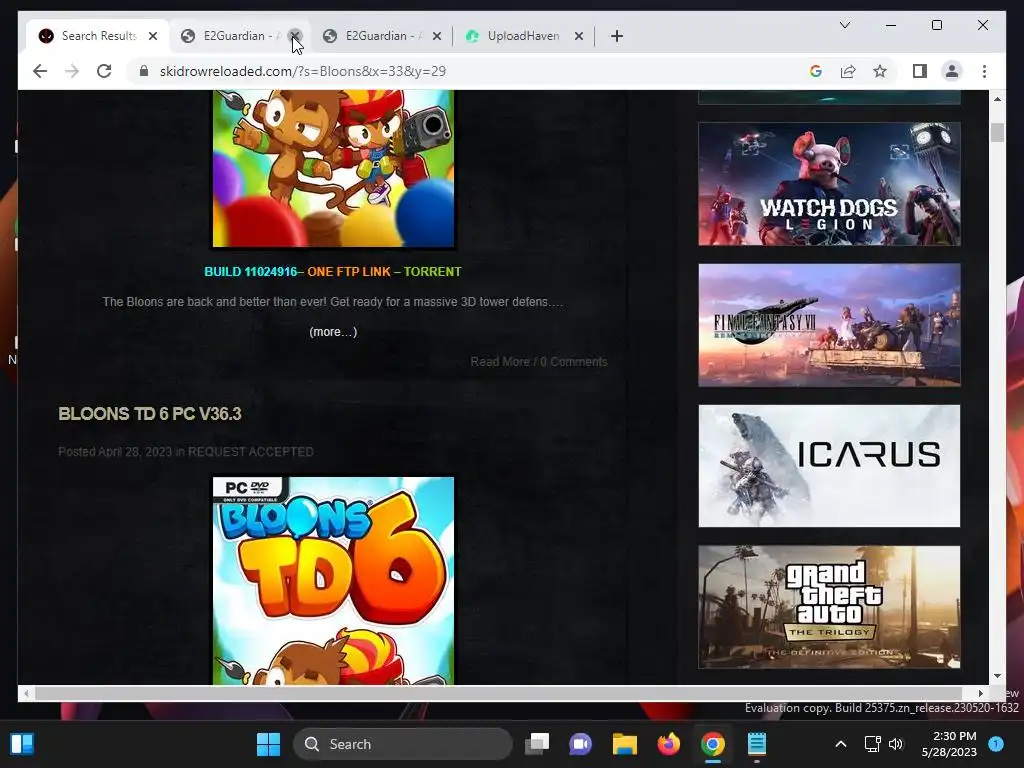Show hidden system tray icons
Image resolution: width=1024 pixels, height=768 pixels.
(x=840, y=744)
